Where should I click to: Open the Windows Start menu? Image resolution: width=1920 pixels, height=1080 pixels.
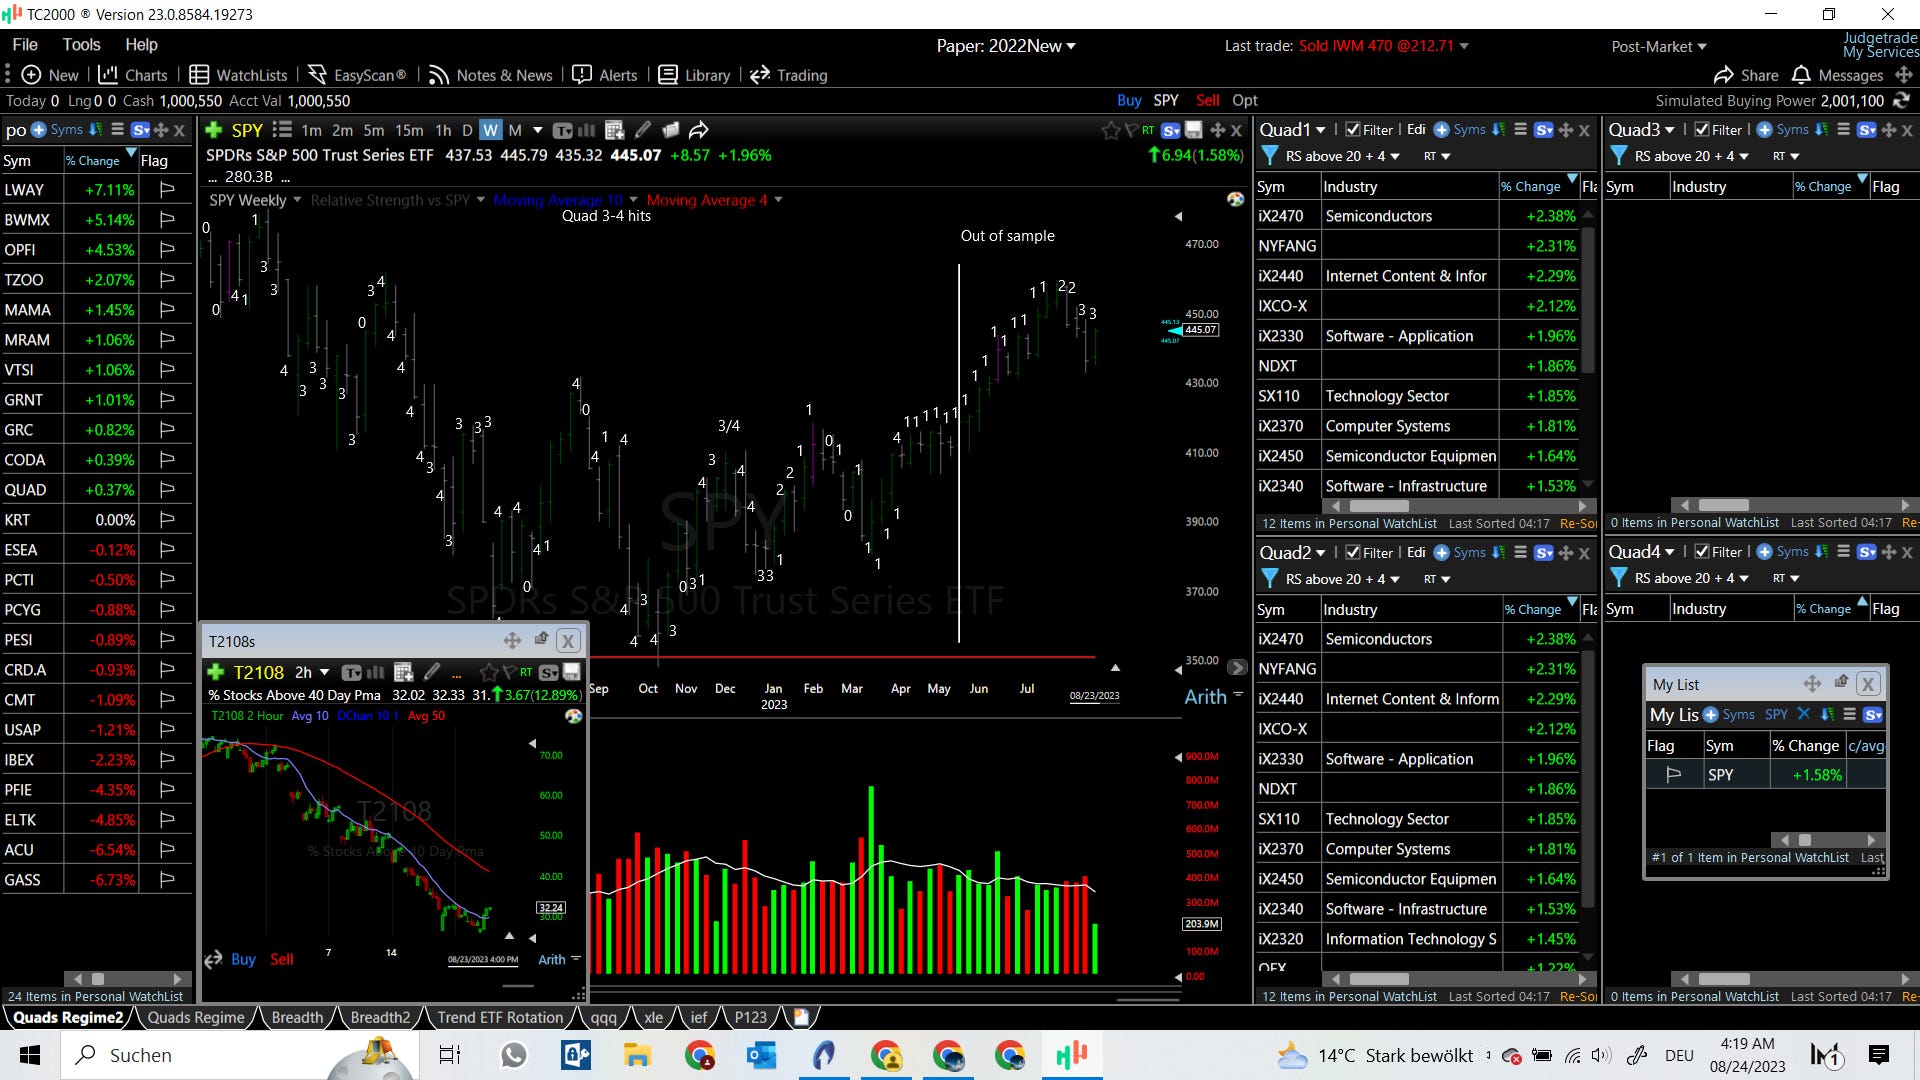(x=30, y=1055)
